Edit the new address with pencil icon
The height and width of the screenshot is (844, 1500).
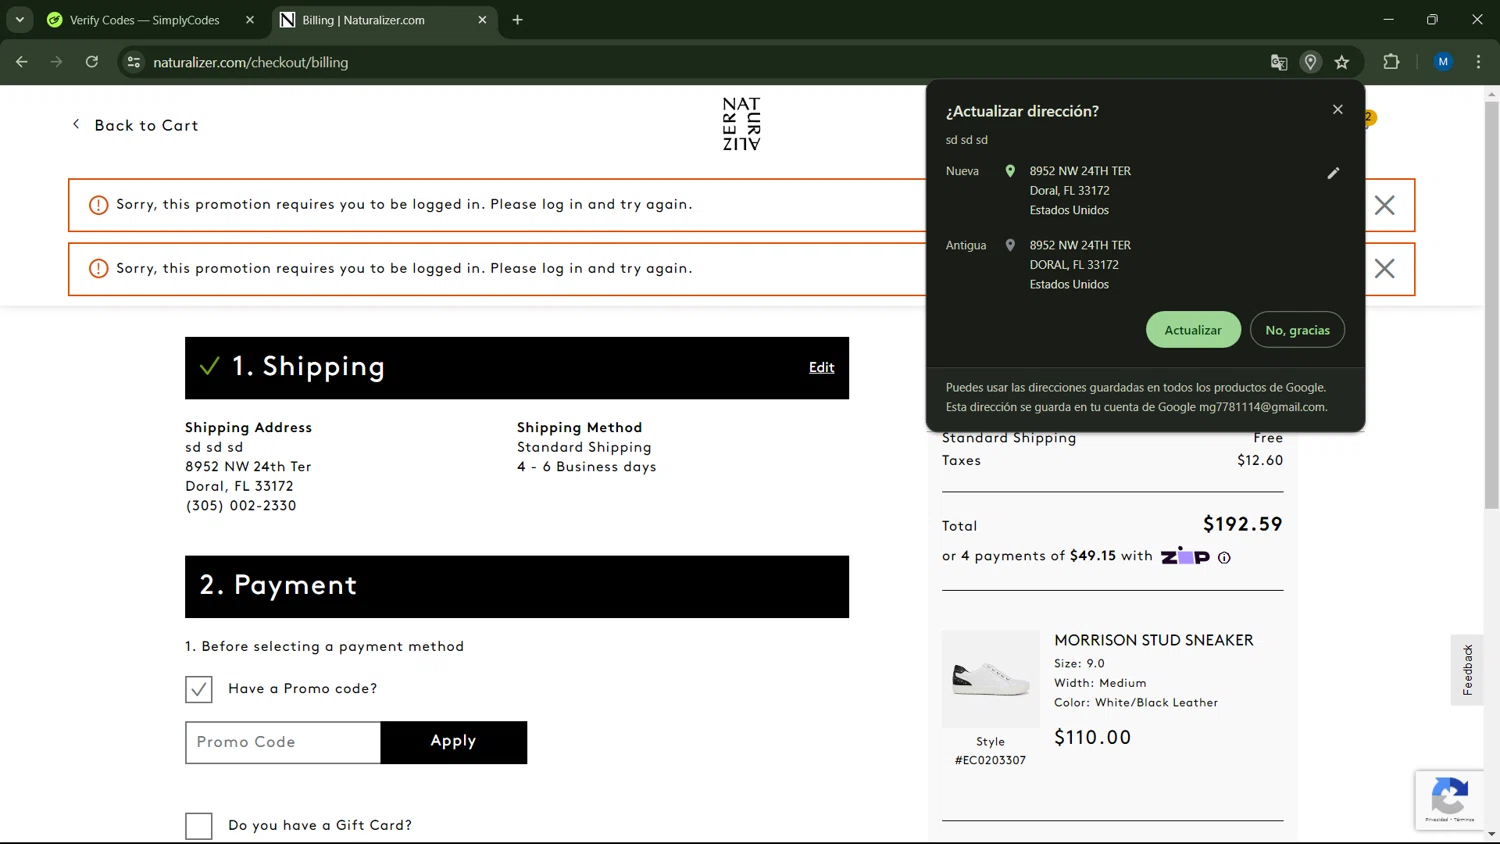point(1333,173)
